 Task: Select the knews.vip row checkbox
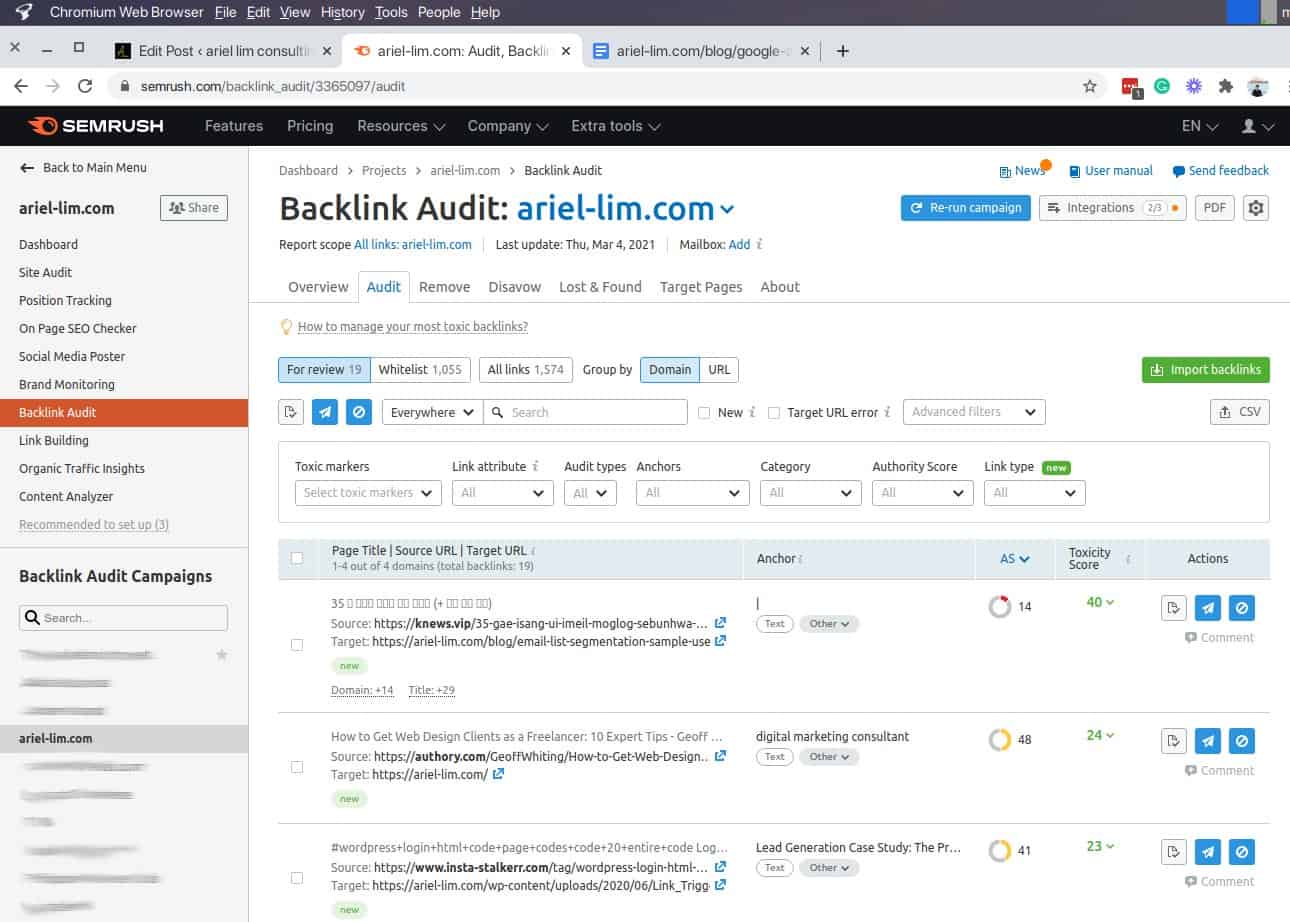[297, 645]
